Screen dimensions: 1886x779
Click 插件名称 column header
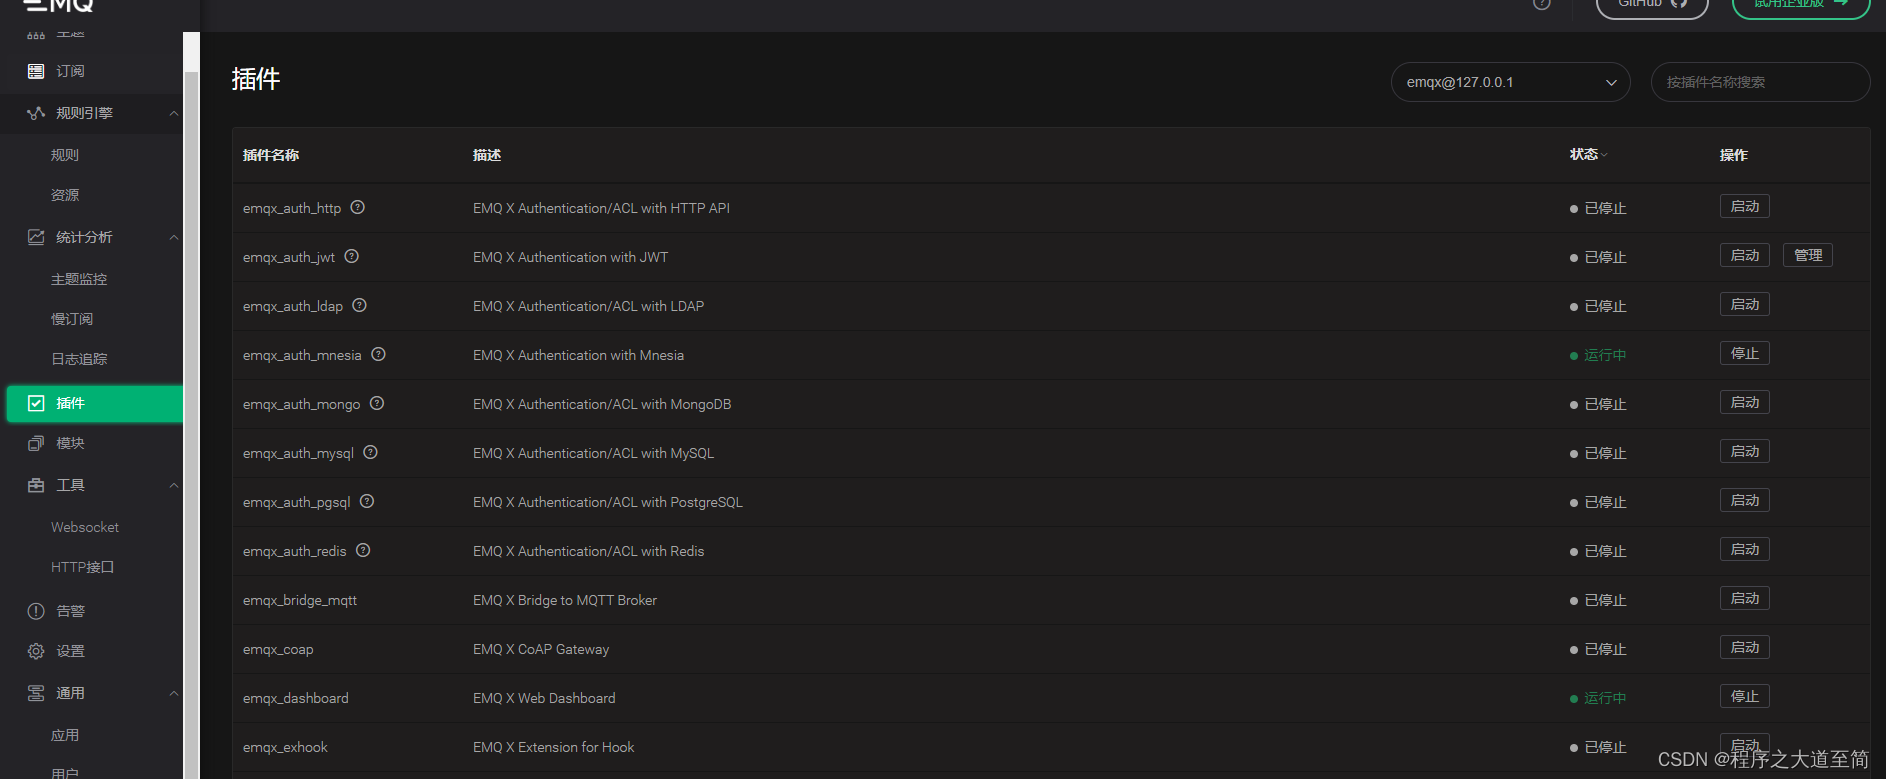point(271,155)
